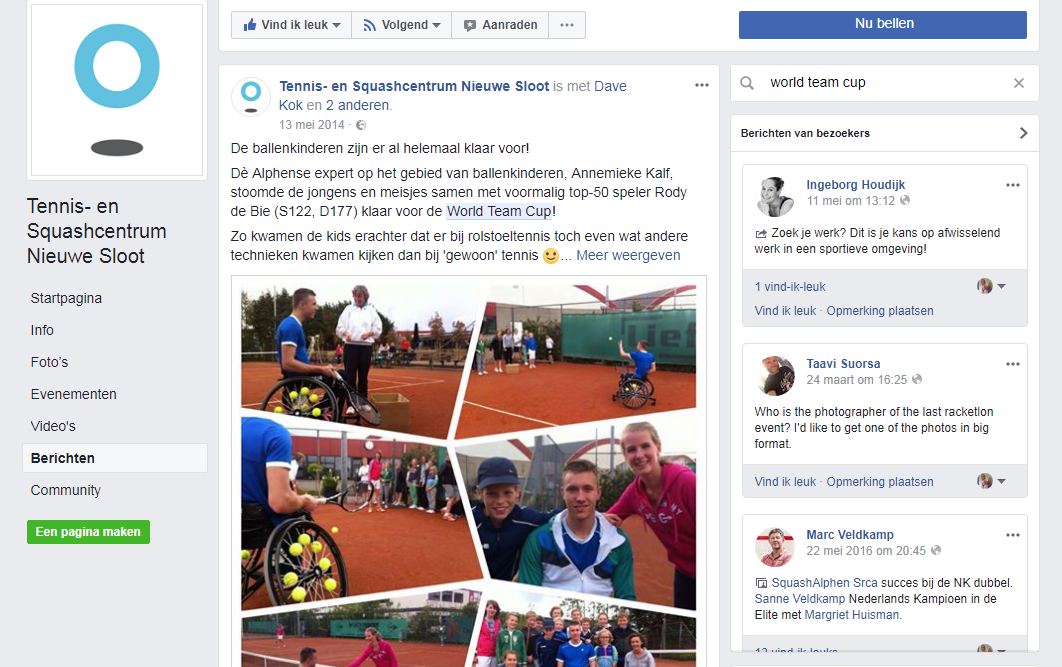Click the page search magnifier icon
1062x667 pixels.
tap(746, 83)
